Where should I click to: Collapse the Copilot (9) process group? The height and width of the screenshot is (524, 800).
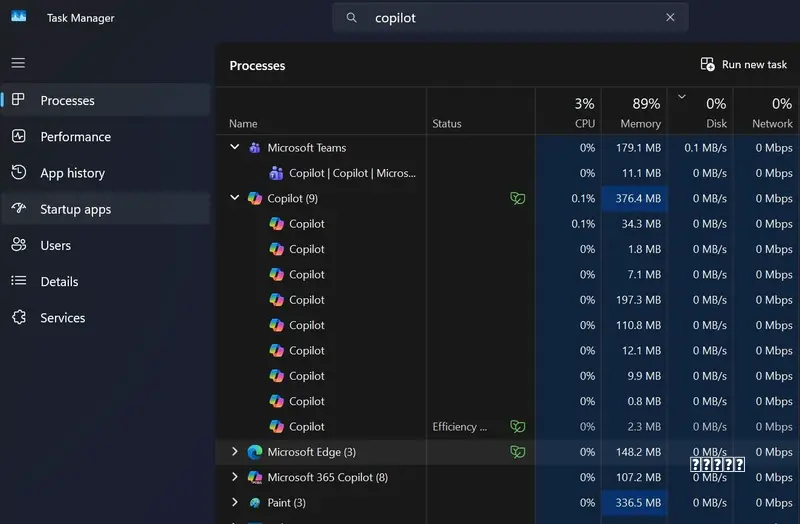[x=235, y=197]
